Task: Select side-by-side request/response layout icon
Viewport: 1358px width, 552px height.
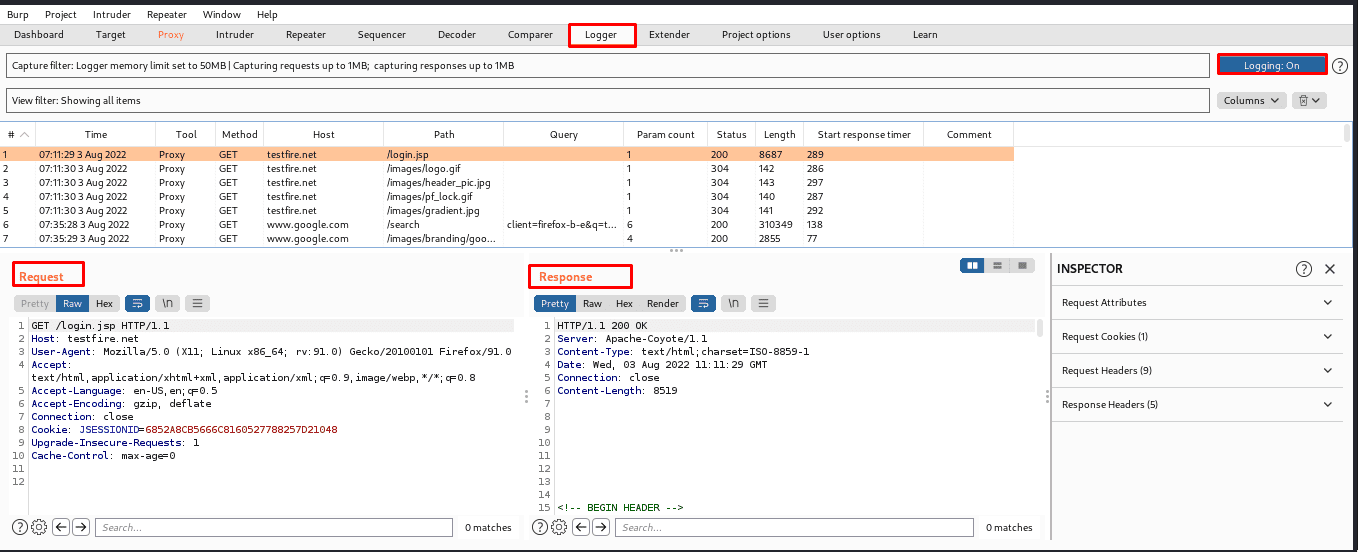Action: pyautogui.click(x=972, y=265)
